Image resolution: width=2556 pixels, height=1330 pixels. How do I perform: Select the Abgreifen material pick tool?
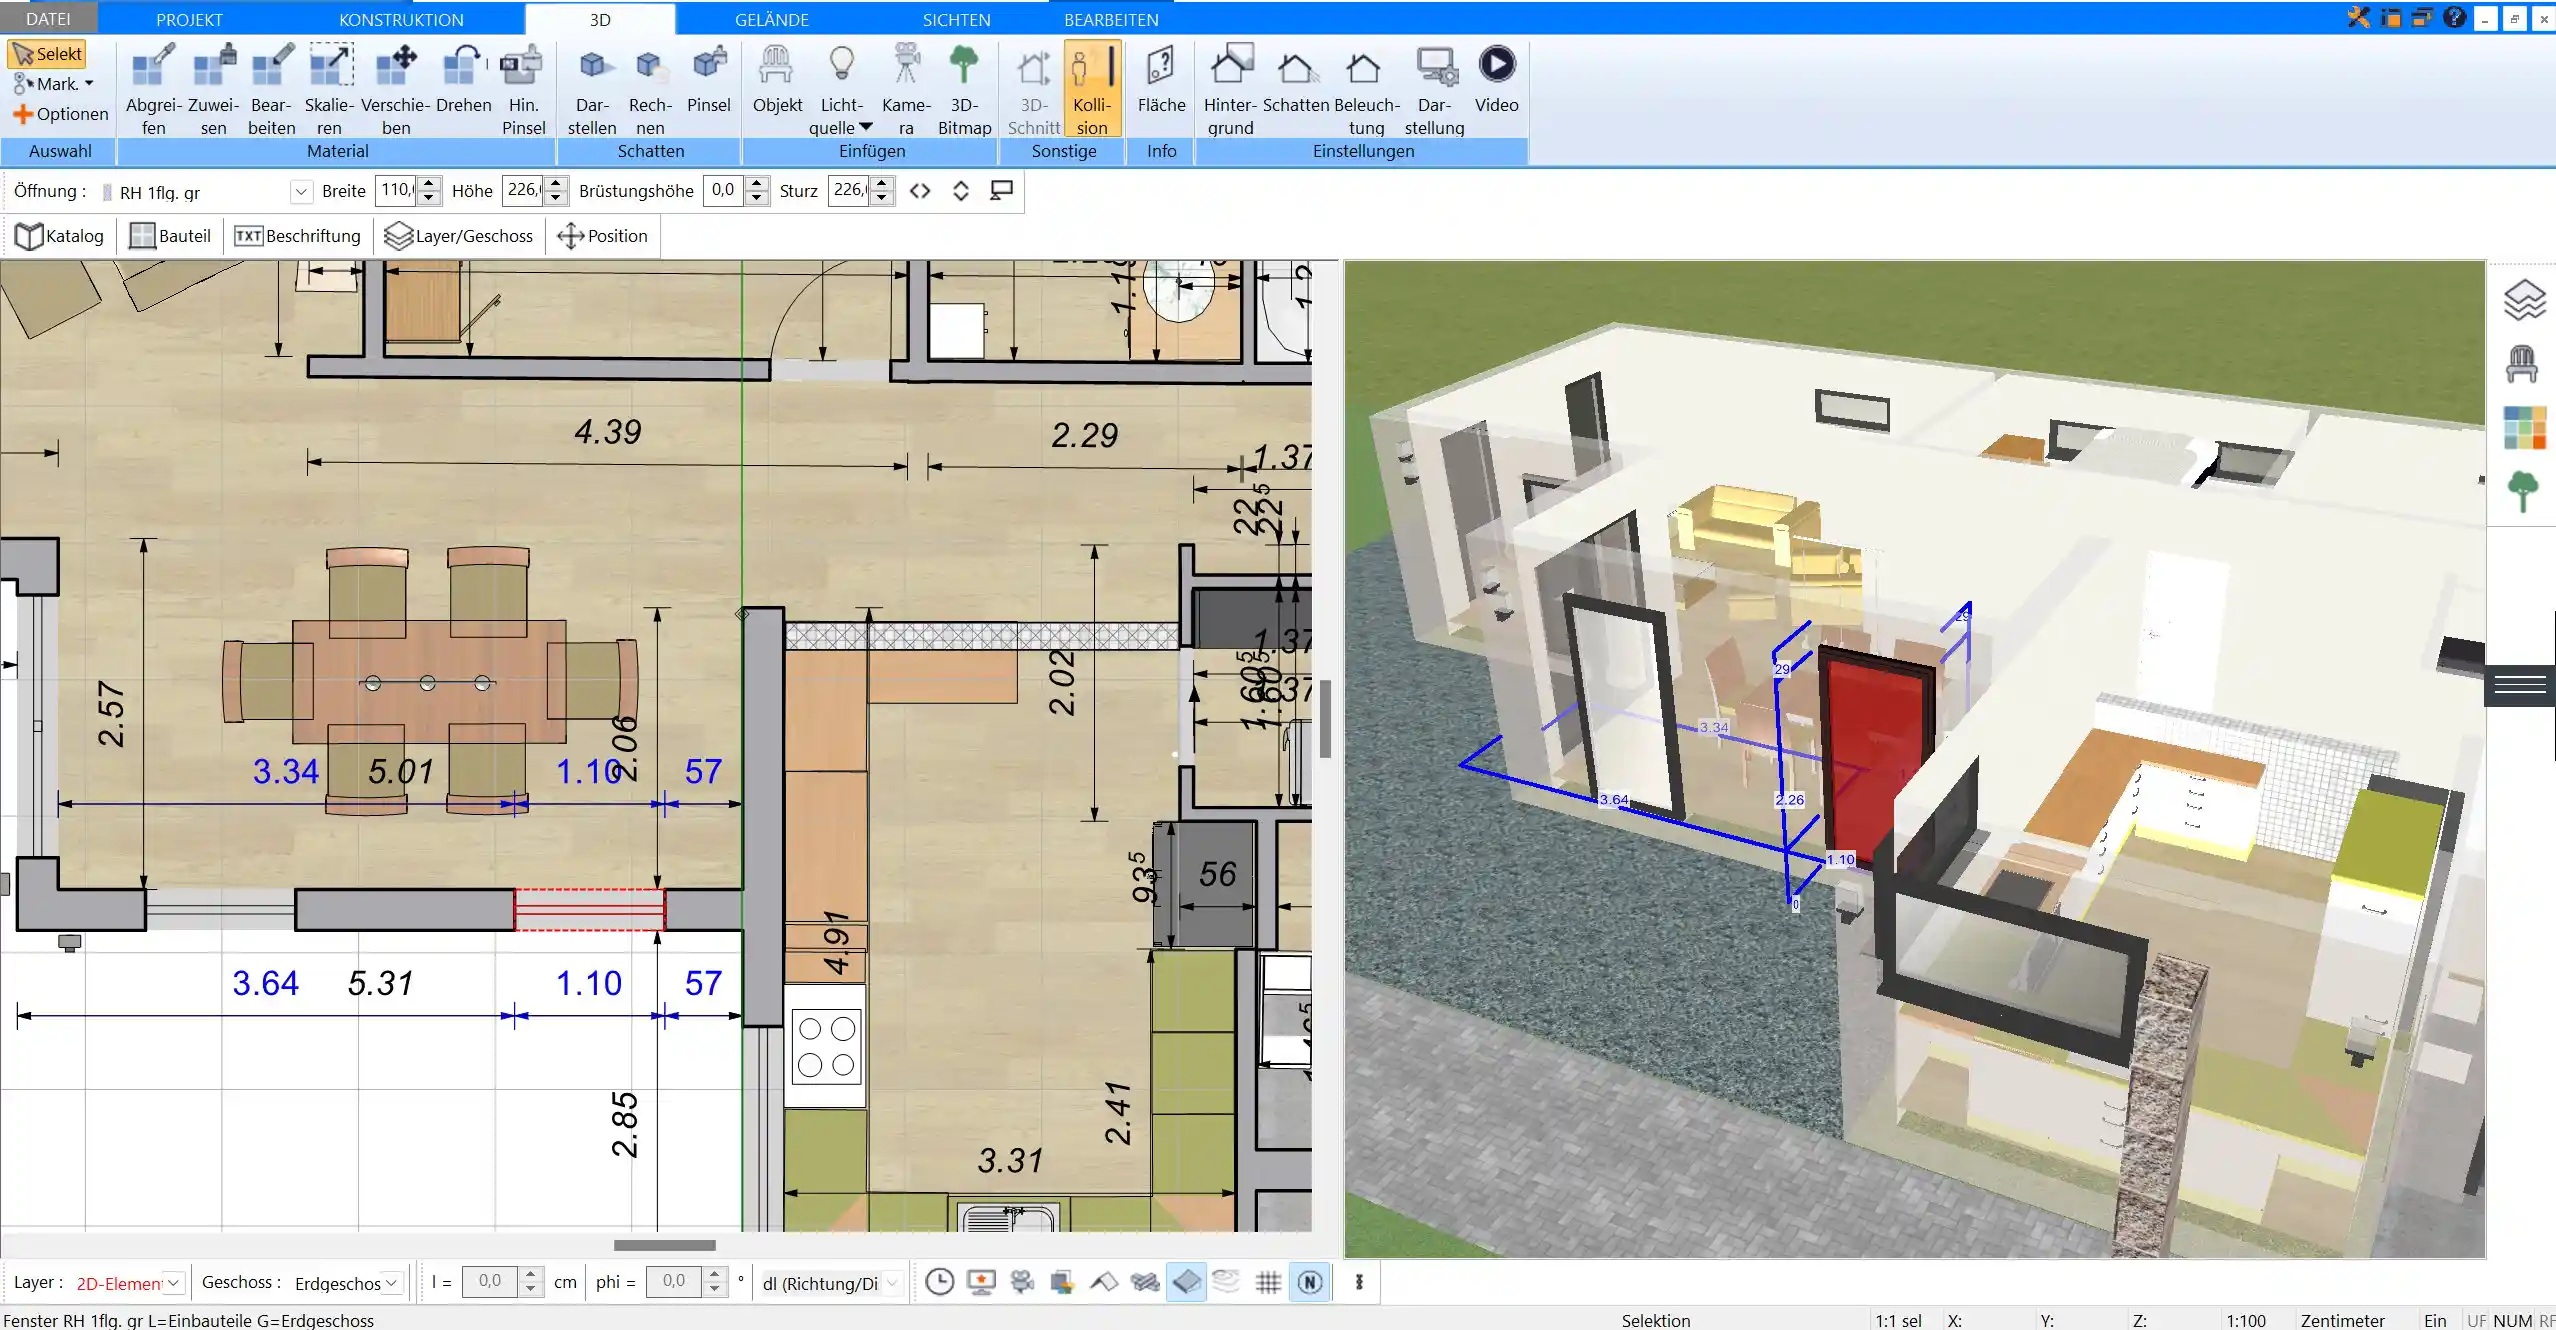point(153,89)
